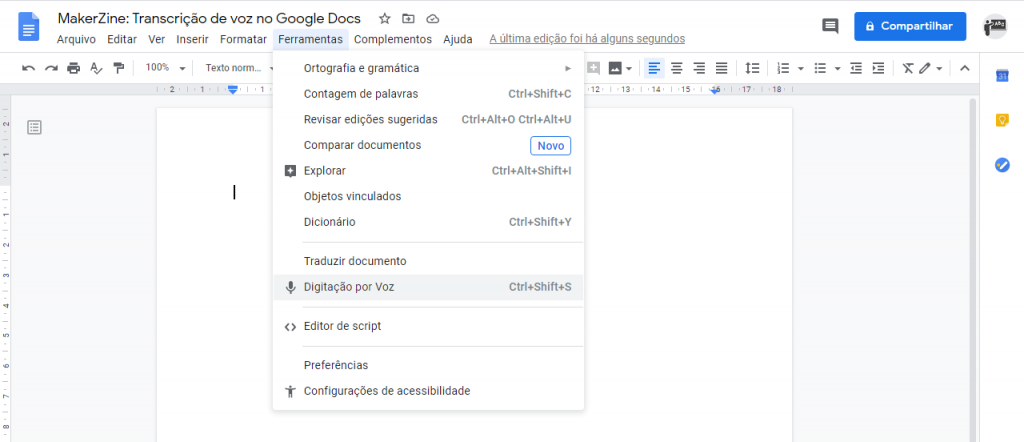Open Google Keep from the side panel
Screen dimensions: 1024x442
[x=1002, y=120]
